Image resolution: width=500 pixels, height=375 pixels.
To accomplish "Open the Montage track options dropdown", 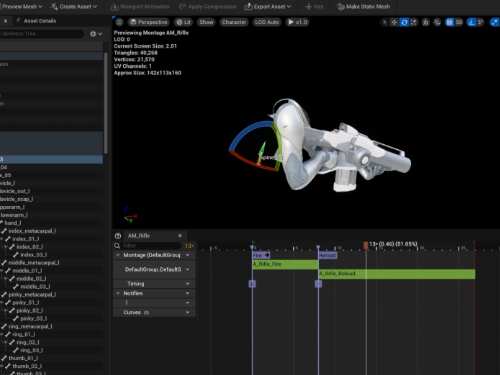I will tap(188, 255).
